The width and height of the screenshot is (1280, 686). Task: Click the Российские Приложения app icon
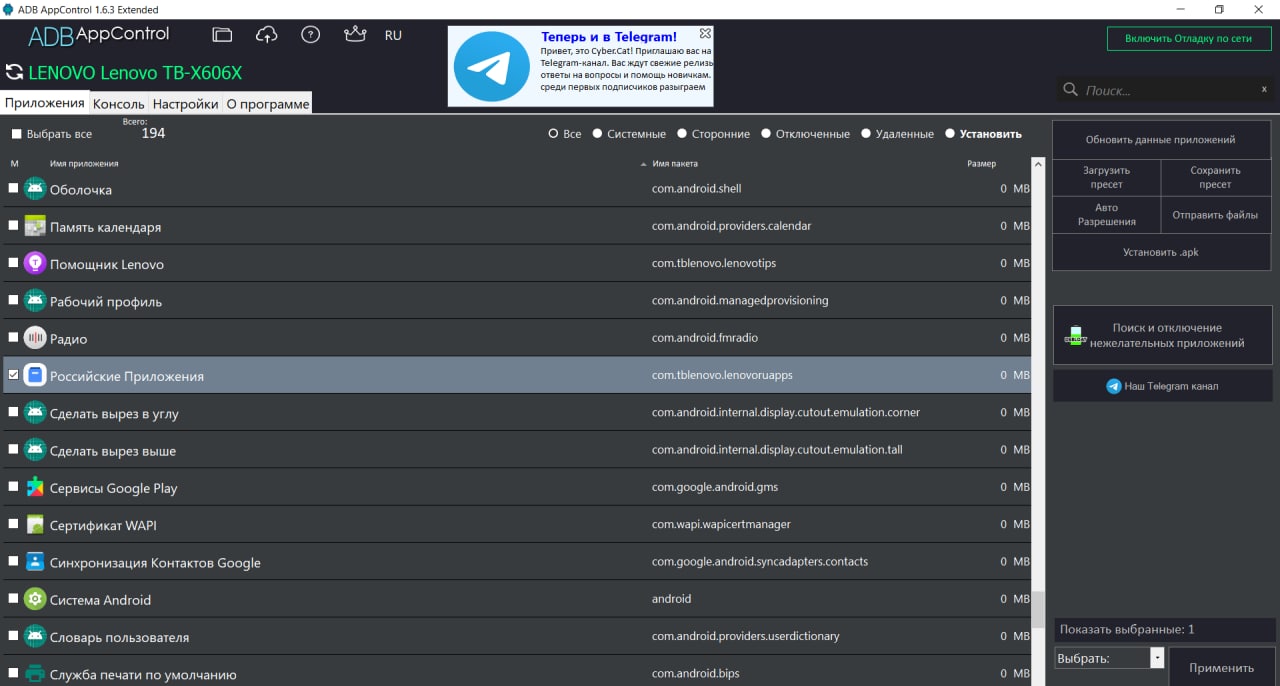(x=35, y=376)
